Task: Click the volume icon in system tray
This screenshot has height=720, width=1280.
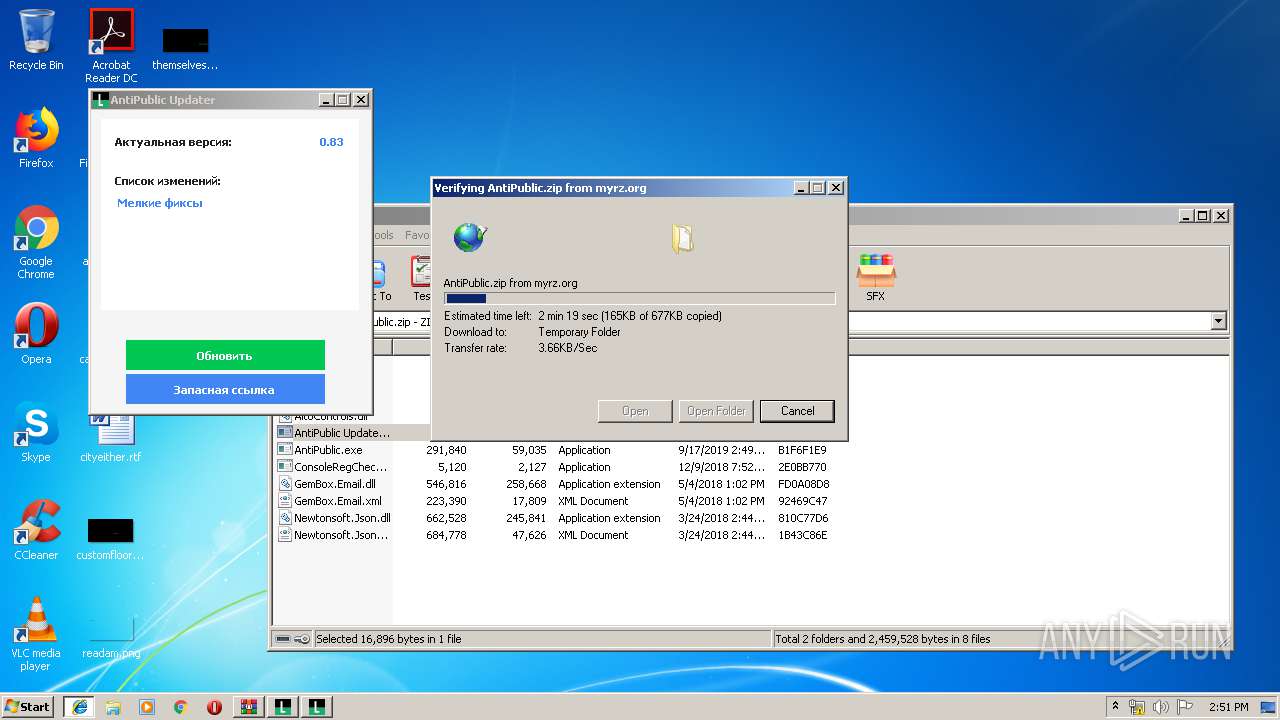Action: [x=1160, y=707]
